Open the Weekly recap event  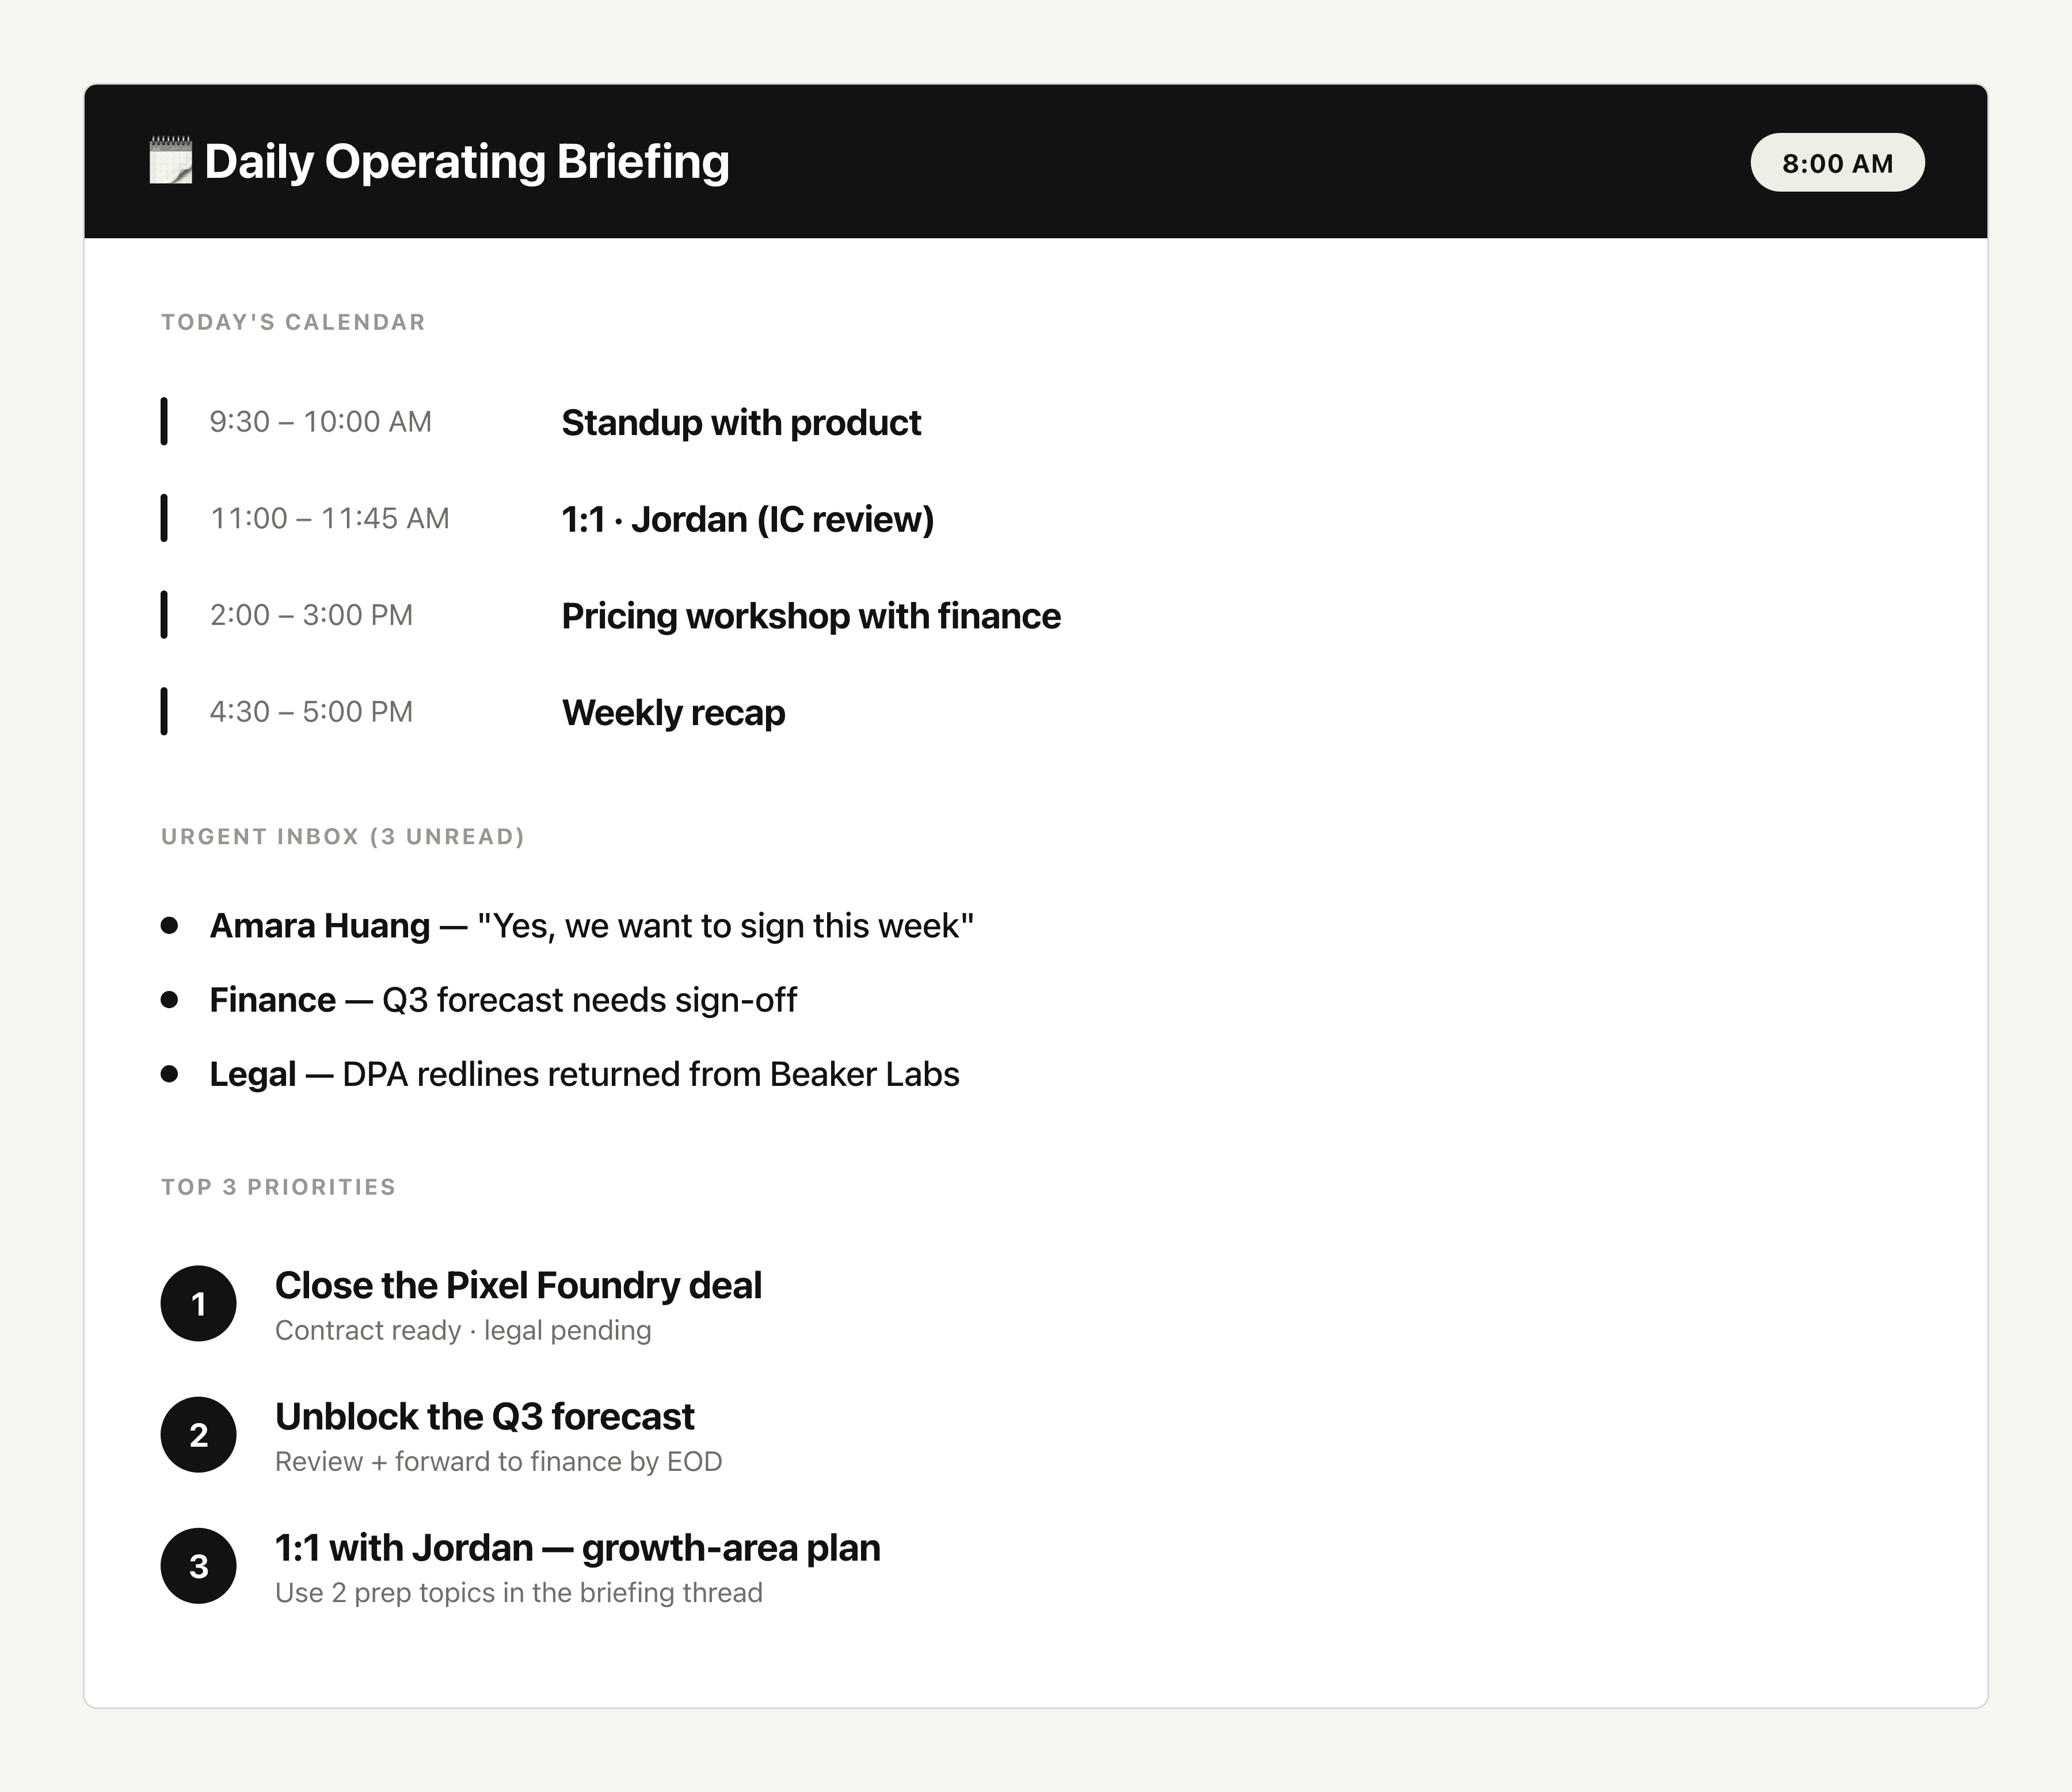coord(673,712)
